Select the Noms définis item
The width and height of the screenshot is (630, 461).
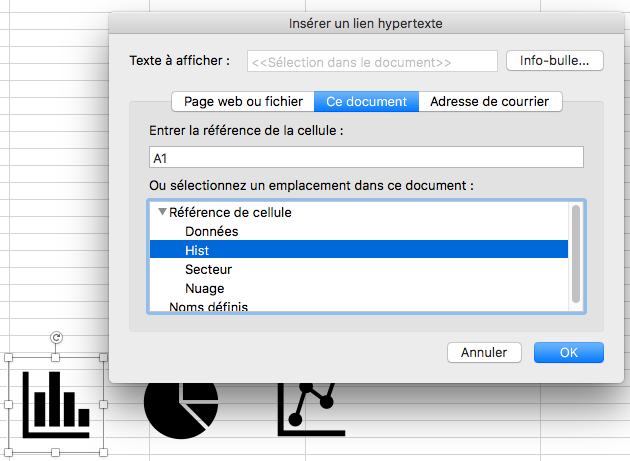208,307
